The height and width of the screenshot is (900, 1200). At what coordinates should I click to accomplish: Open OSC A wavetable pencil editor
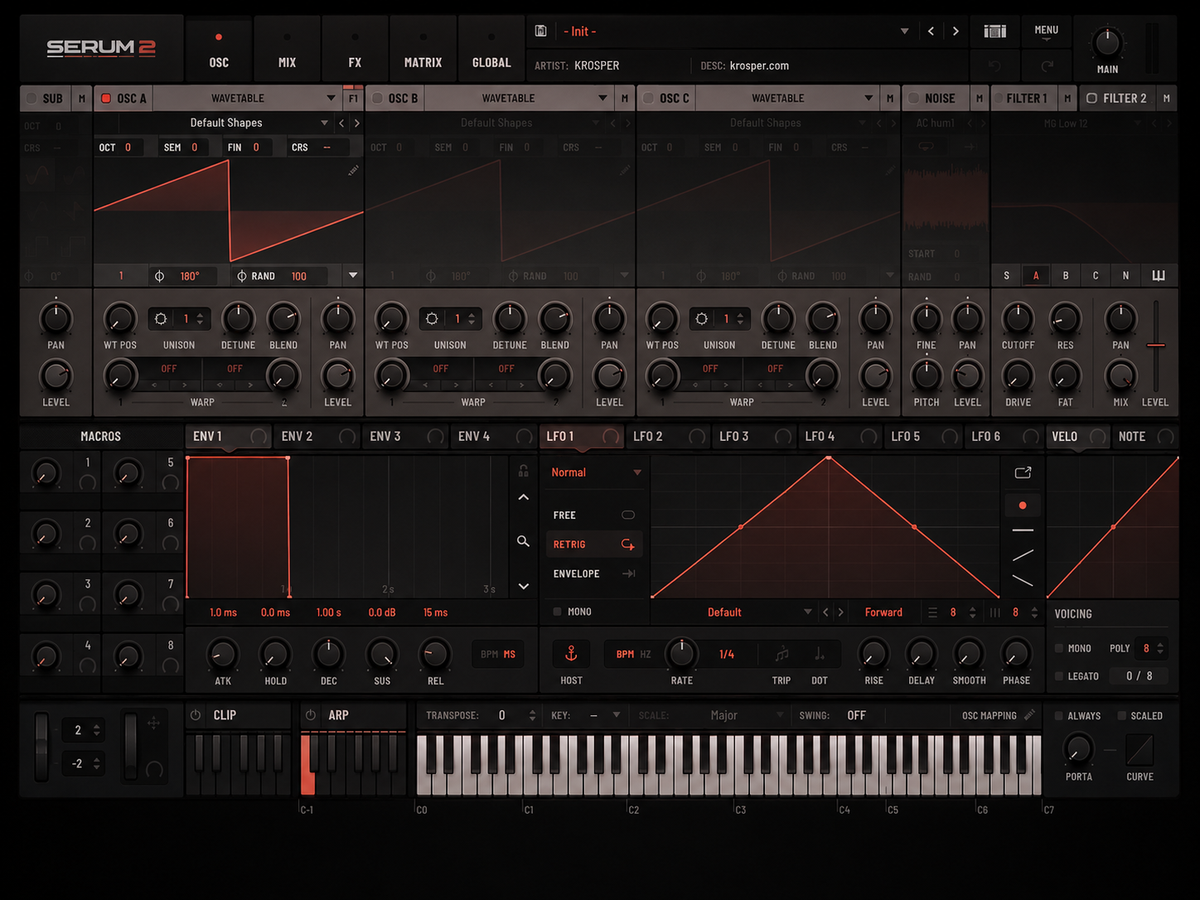(x=353, y=171)
